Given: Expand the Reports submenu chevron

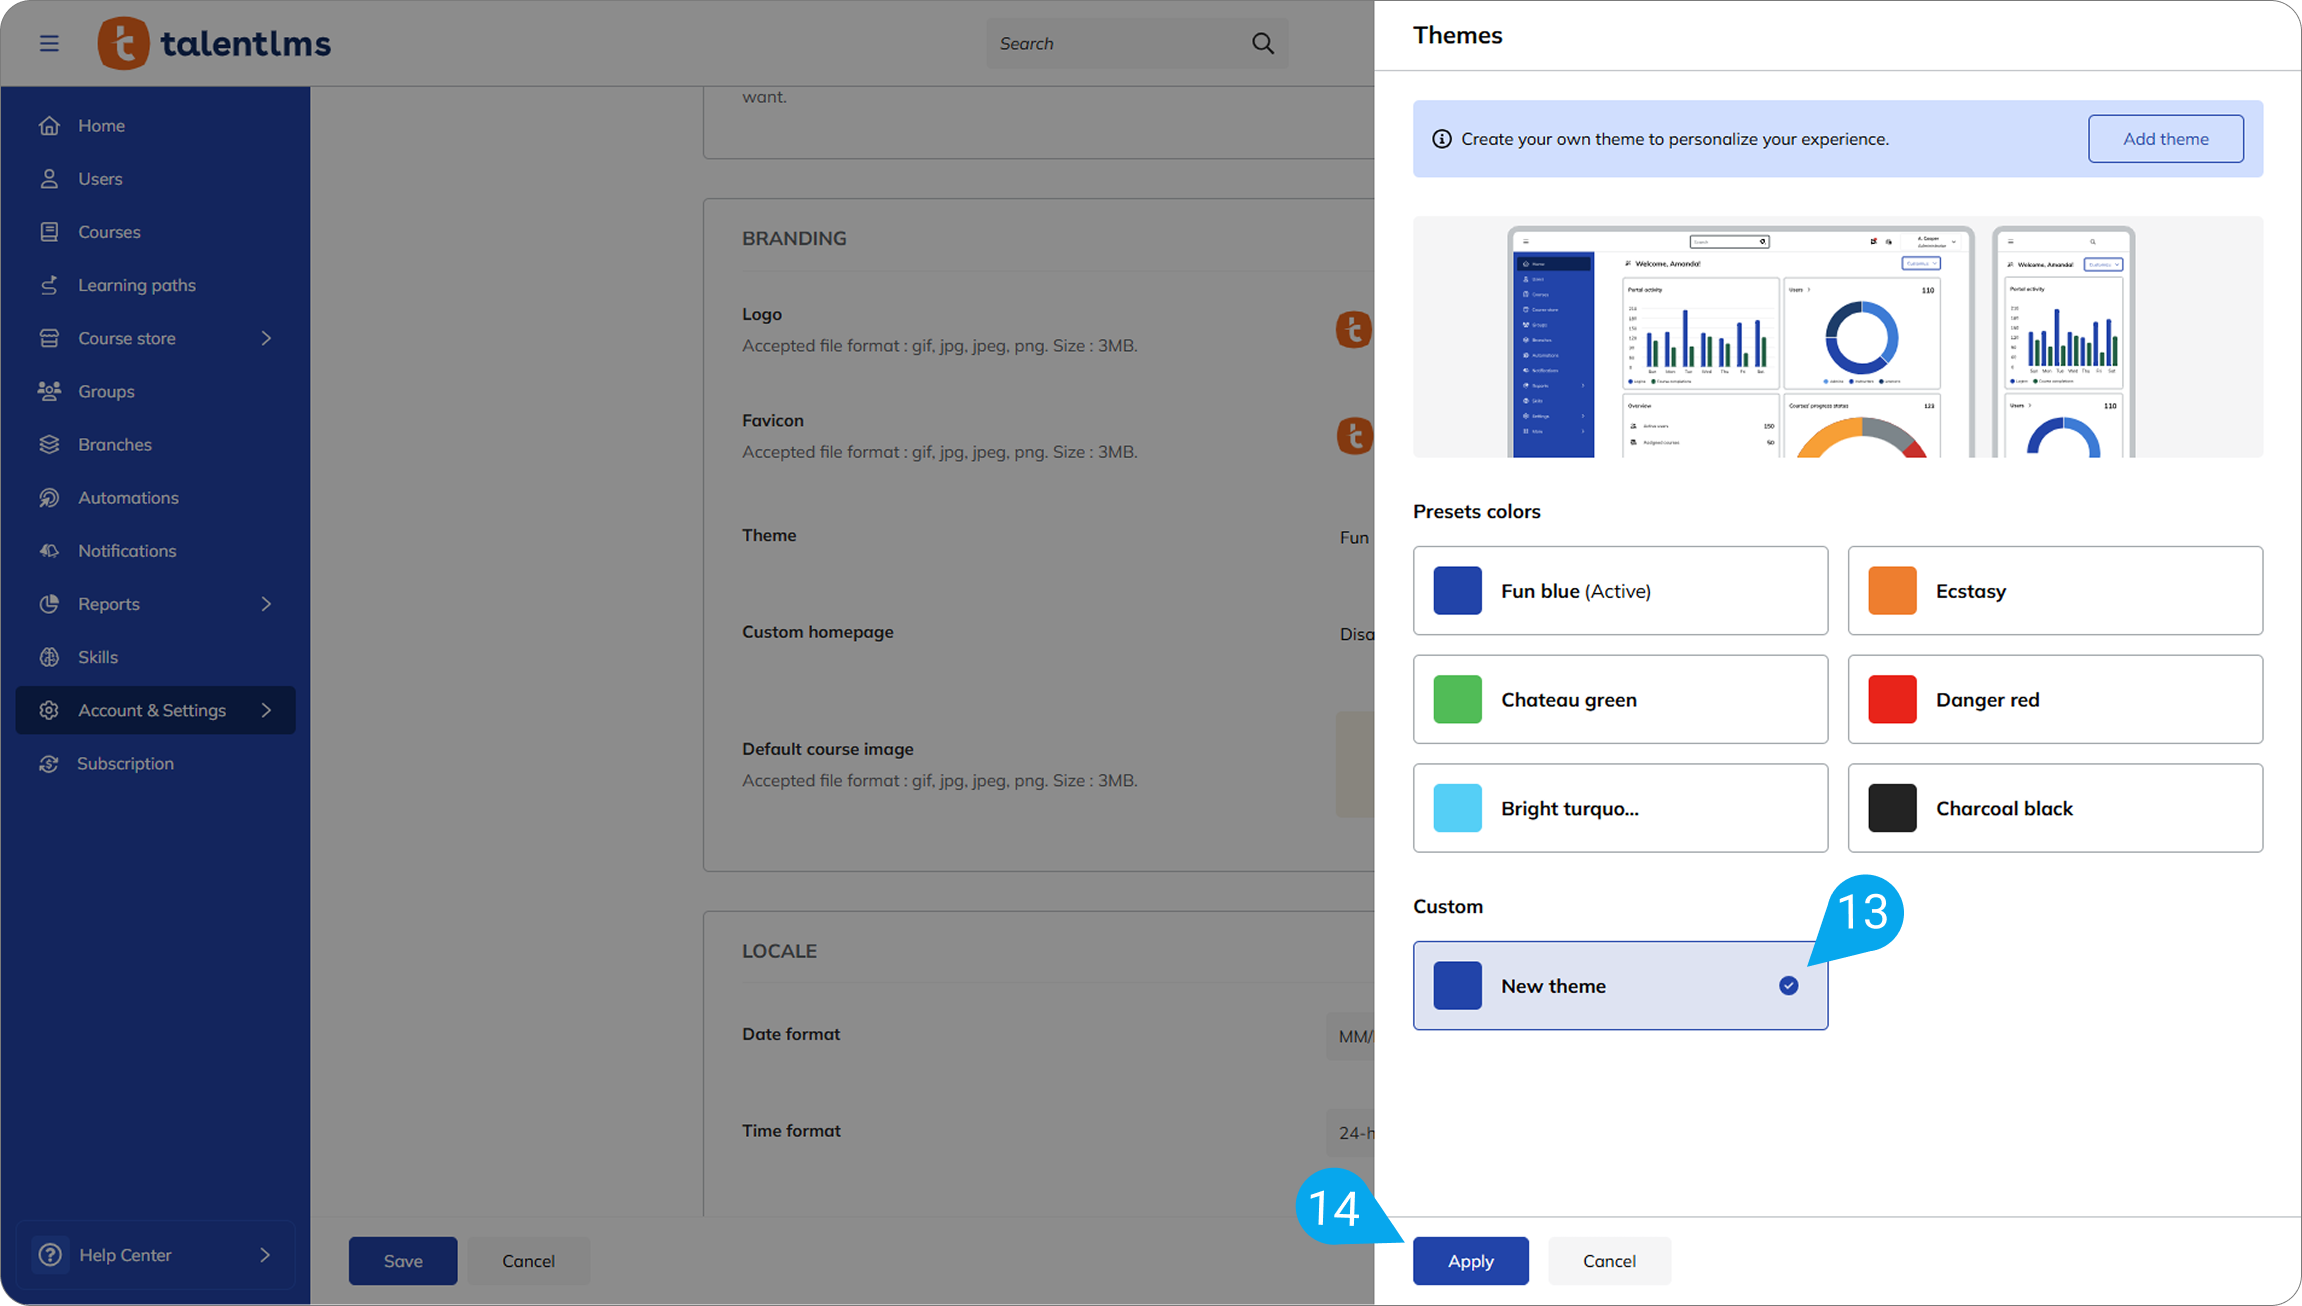Looking at the screenshot, I should [x=266, y=604].
